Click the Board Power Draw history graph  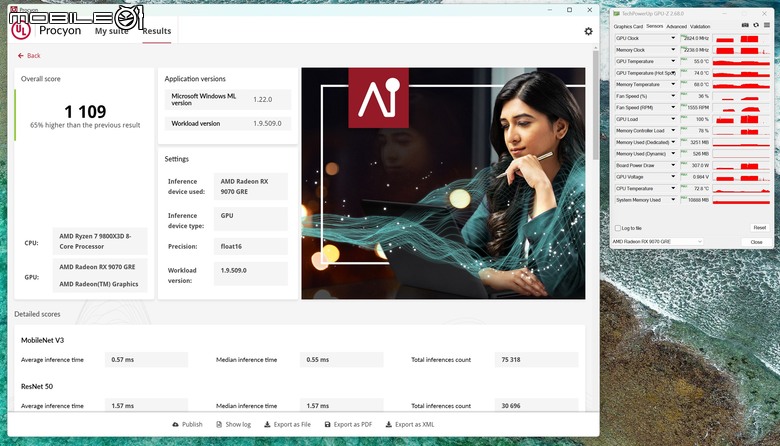pyautogui.click(x=741, y=165)
